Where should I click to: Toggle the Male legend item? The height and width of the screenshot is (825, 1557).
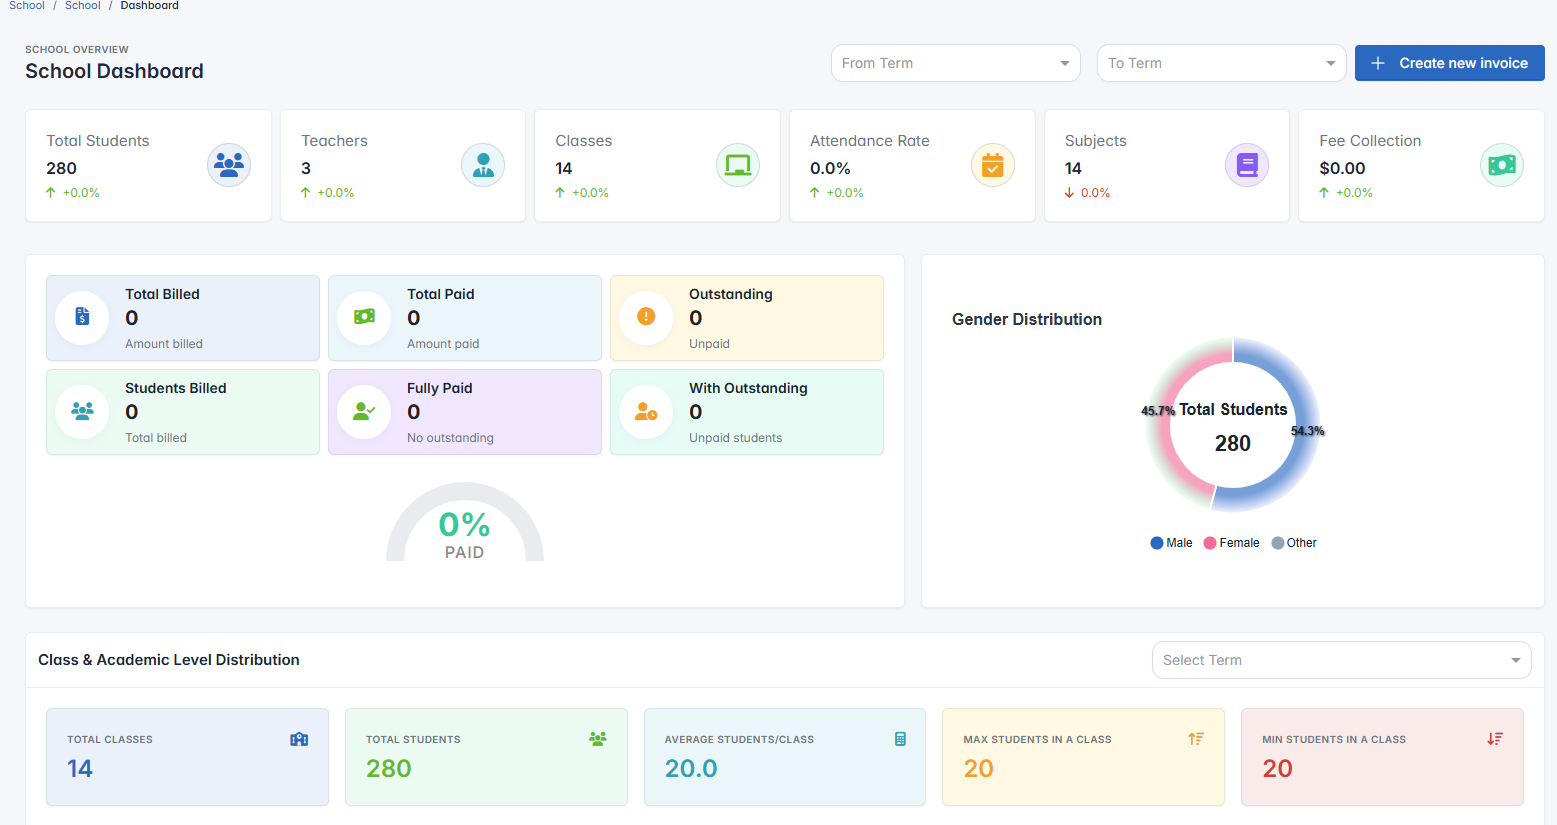(x=1171, y=543)
